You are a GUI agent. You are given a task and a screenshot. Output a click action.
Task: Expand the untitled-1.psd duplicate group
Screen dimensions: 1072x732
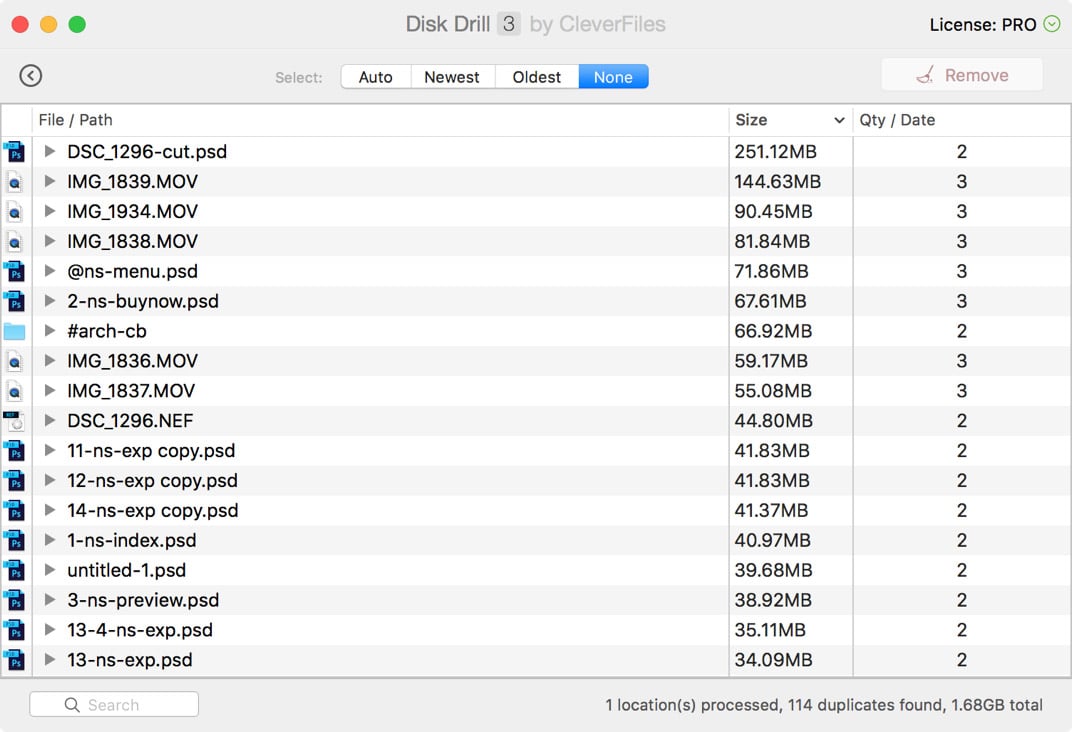pos(49,570)
